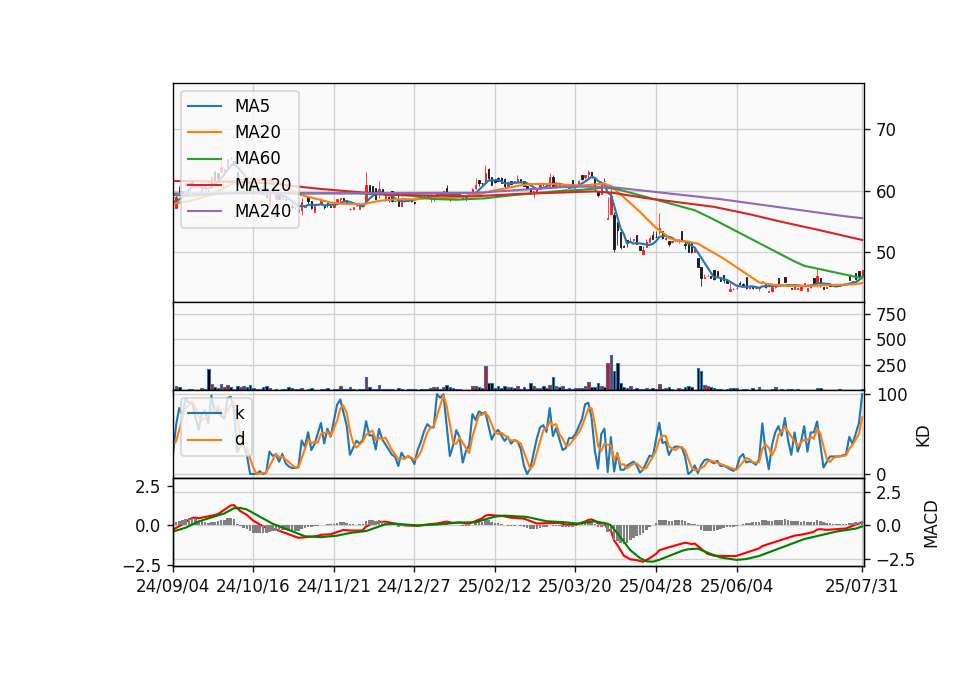Click the 'k' label in KD legend
Image resolution: width=960 pixels, height=690 pixels.
[x=239, y=413]
